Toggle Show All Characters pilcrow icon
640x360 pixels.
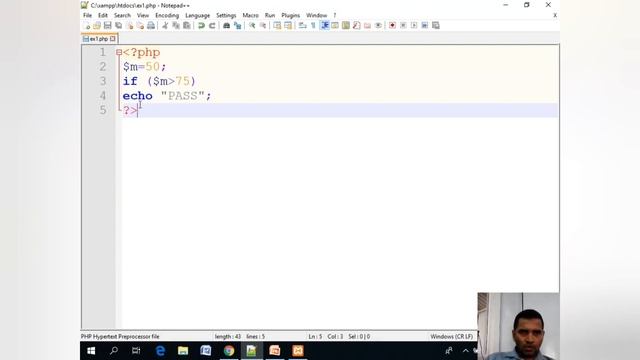[313, 26]
